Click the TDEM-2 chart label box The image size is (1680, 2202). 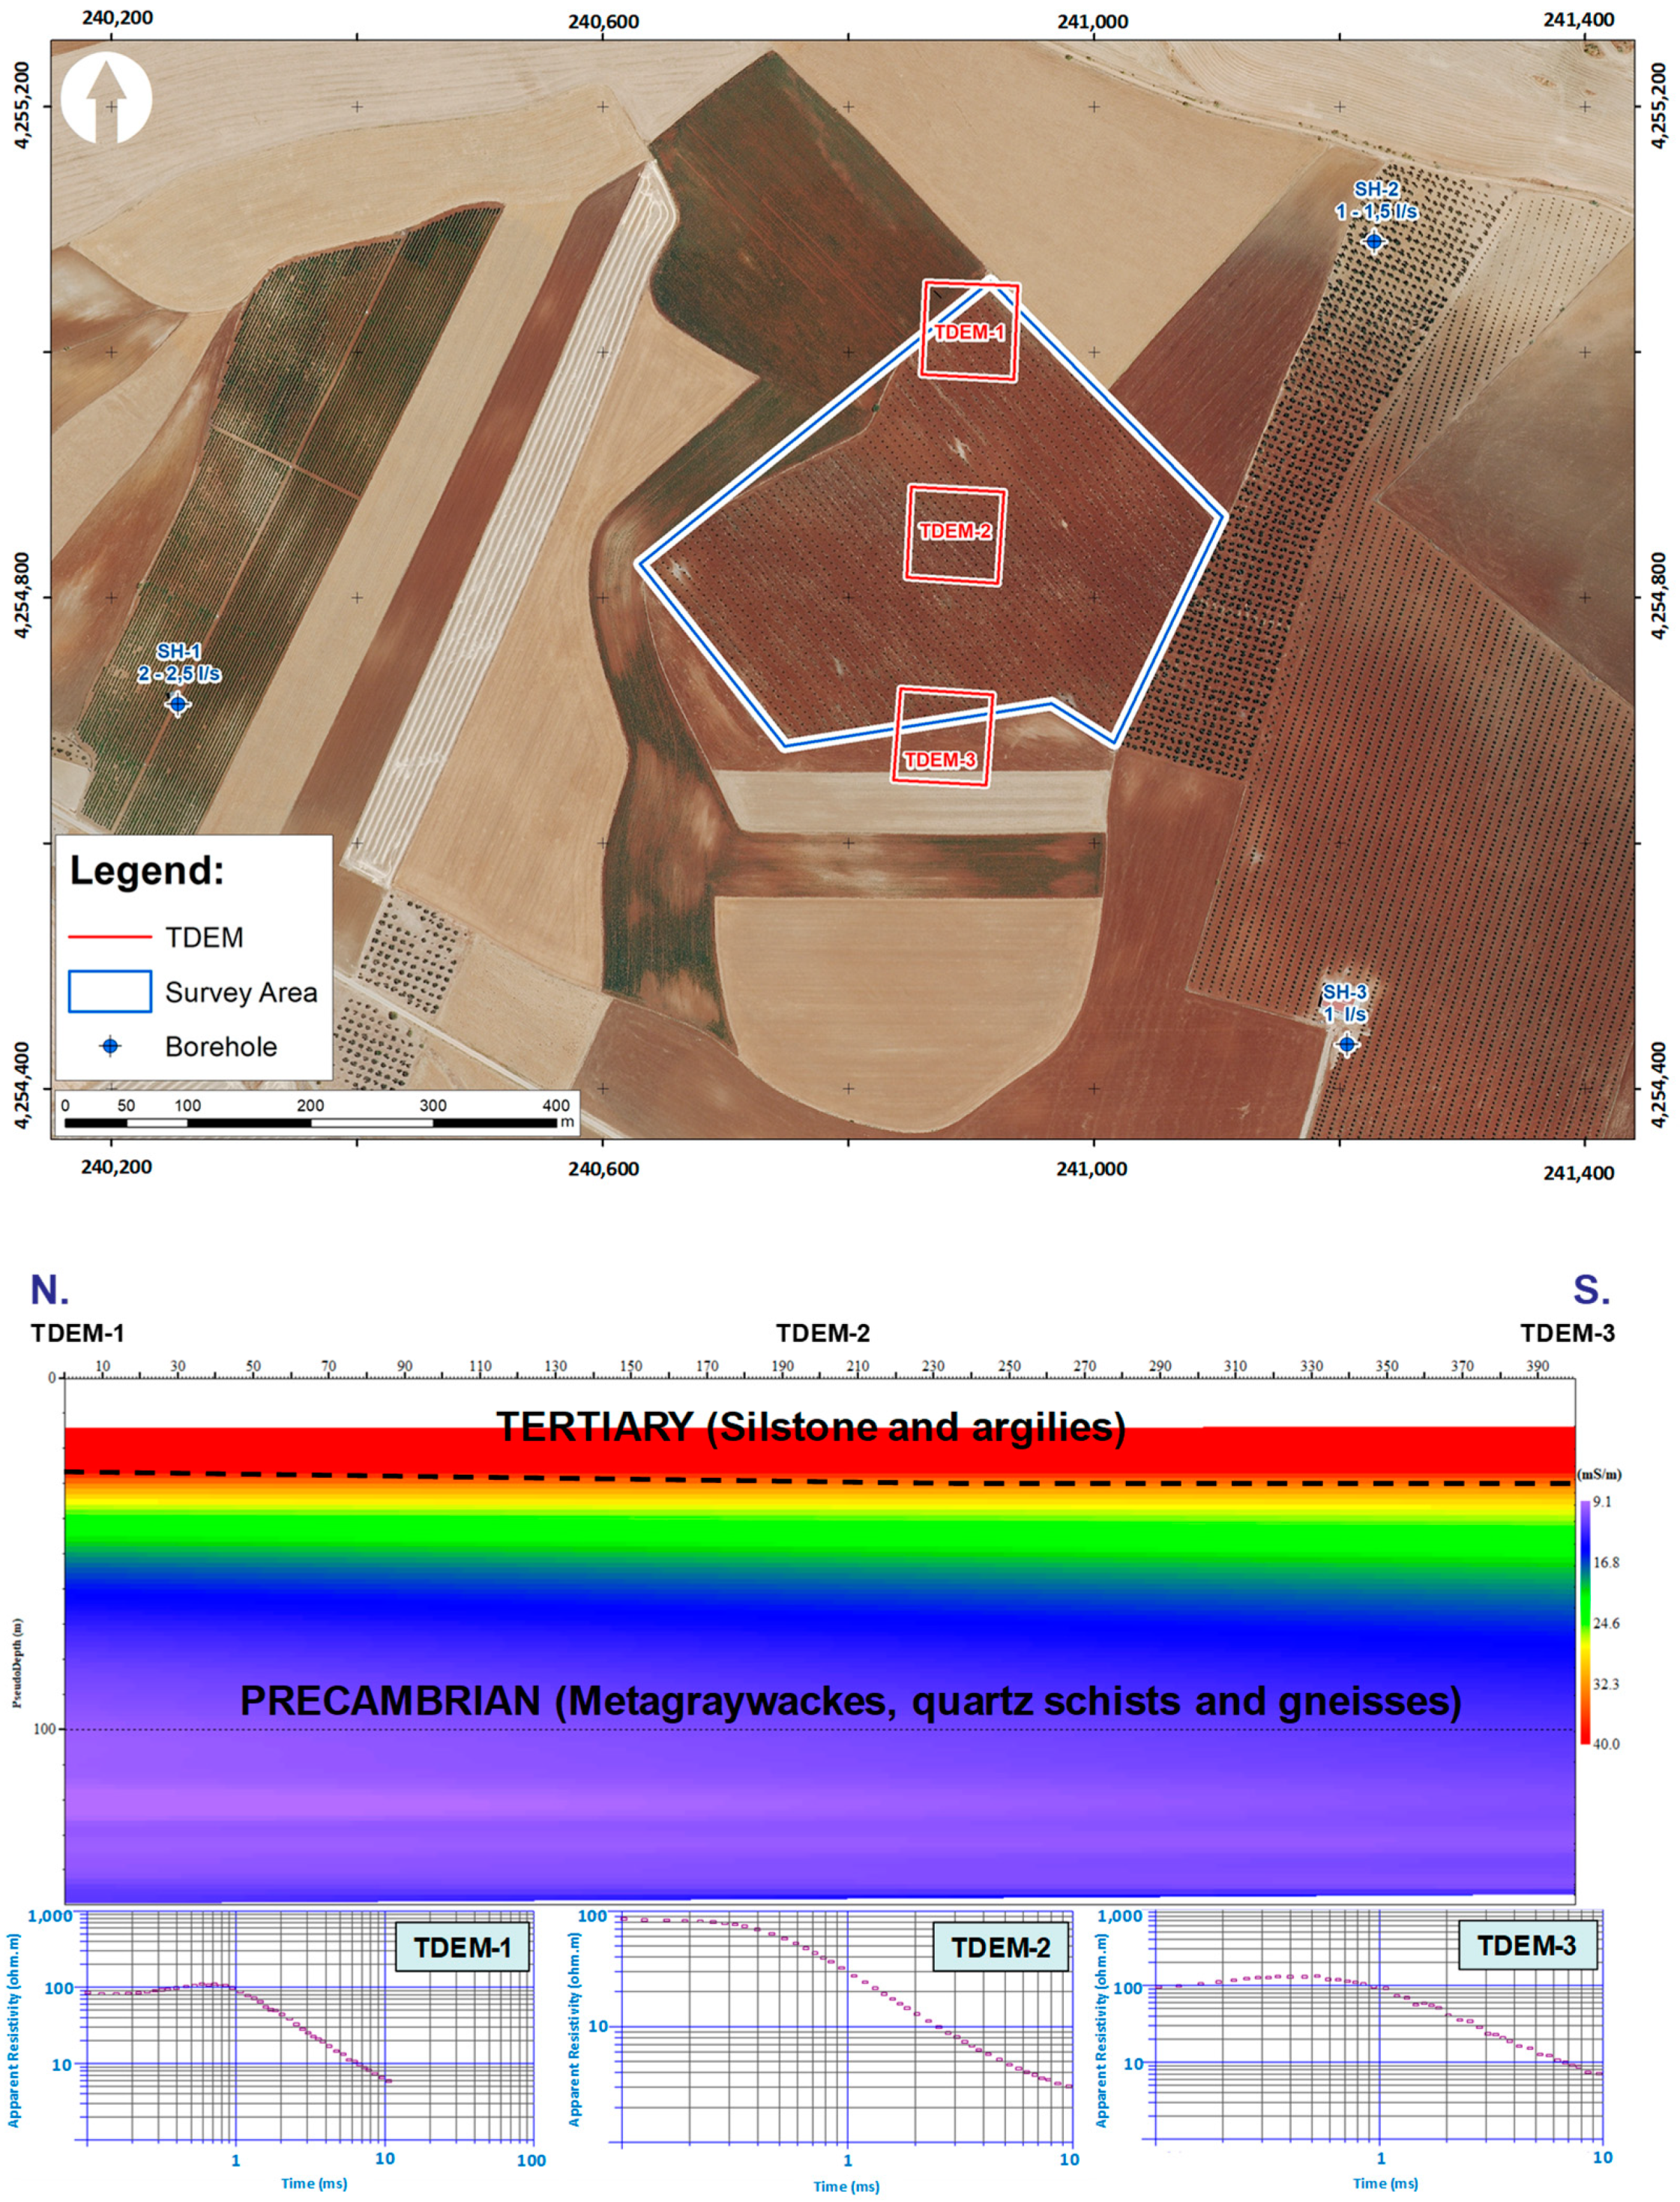pyautogui.click(x=1000, y=1947)
